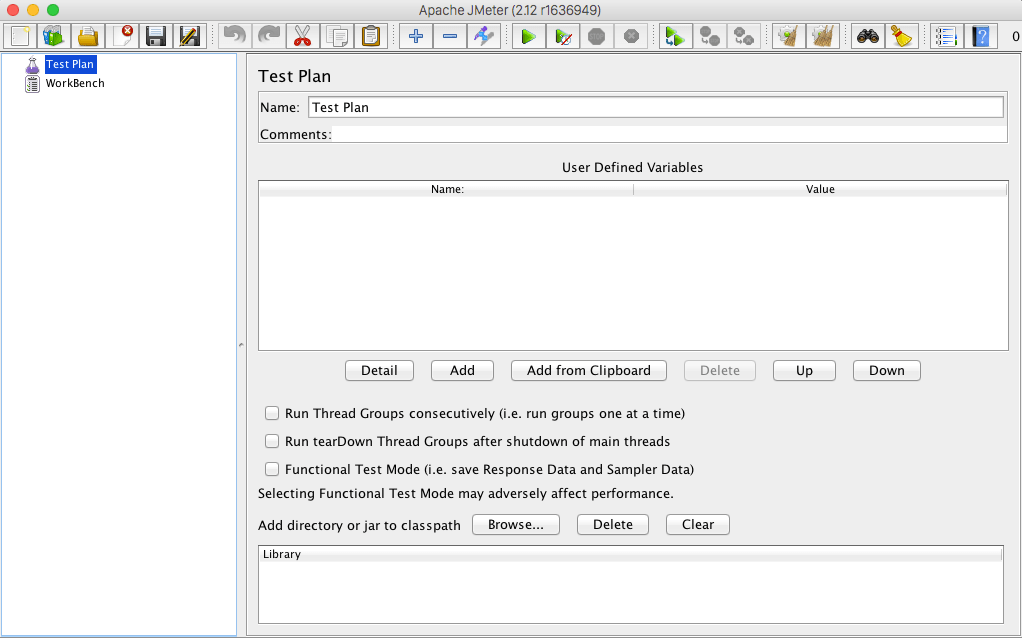Click Add from Clipboard button
Screen dimensions: 1022x638
point(589,370)
